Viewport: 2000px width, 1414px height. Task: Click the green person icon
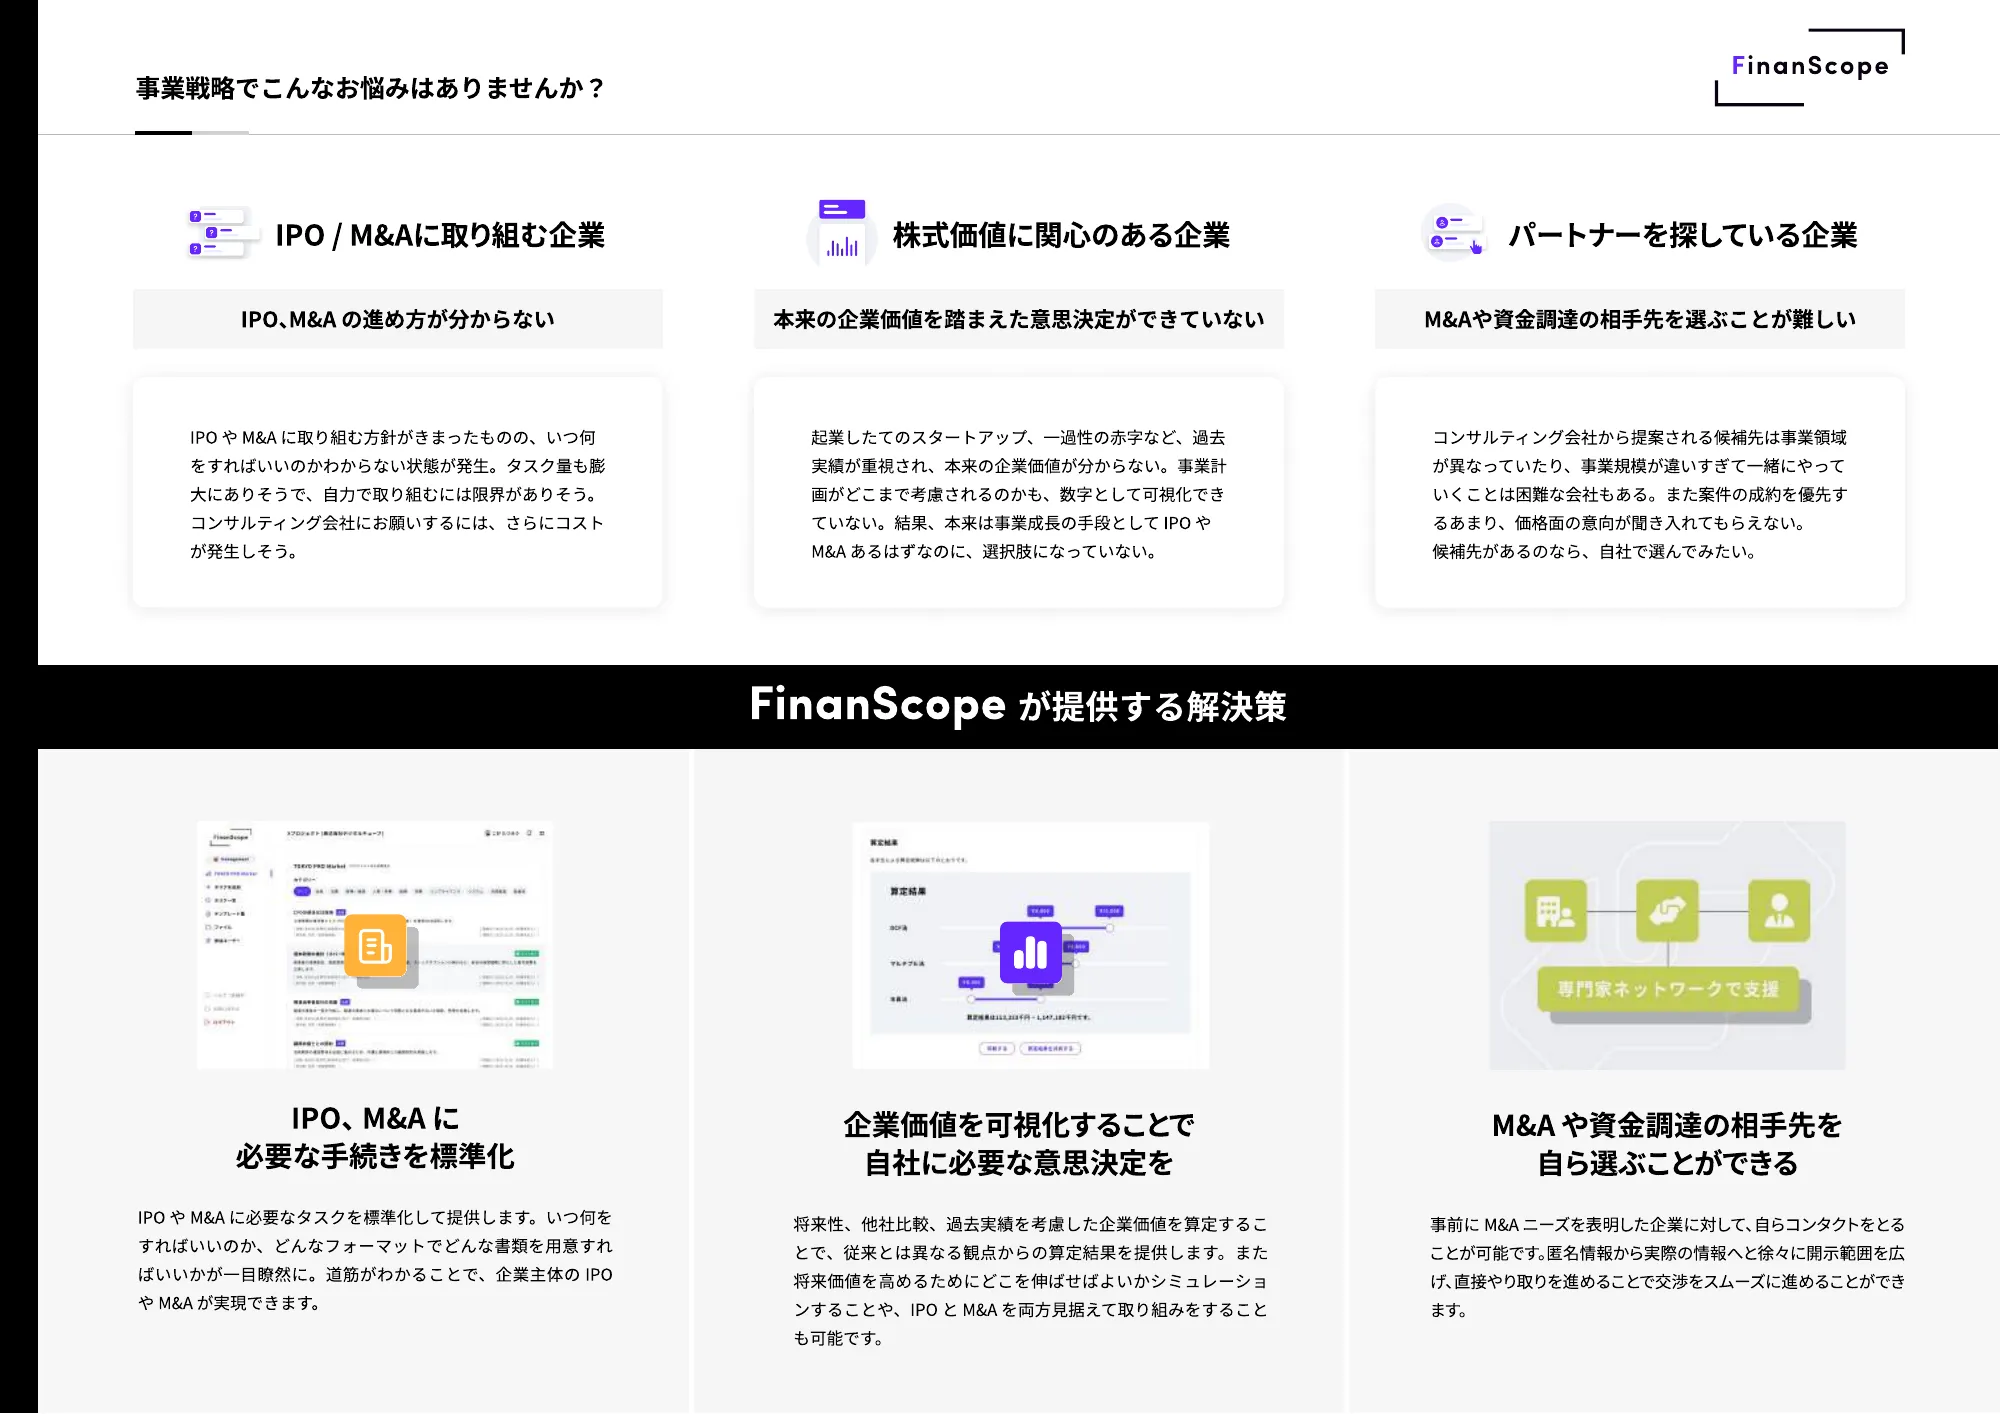1779,910
